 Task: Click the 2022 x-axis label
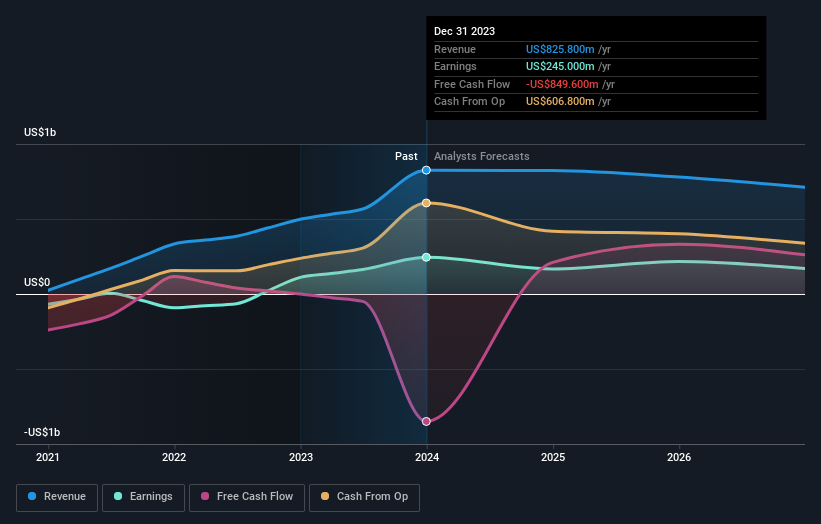[x=174, y=458]
